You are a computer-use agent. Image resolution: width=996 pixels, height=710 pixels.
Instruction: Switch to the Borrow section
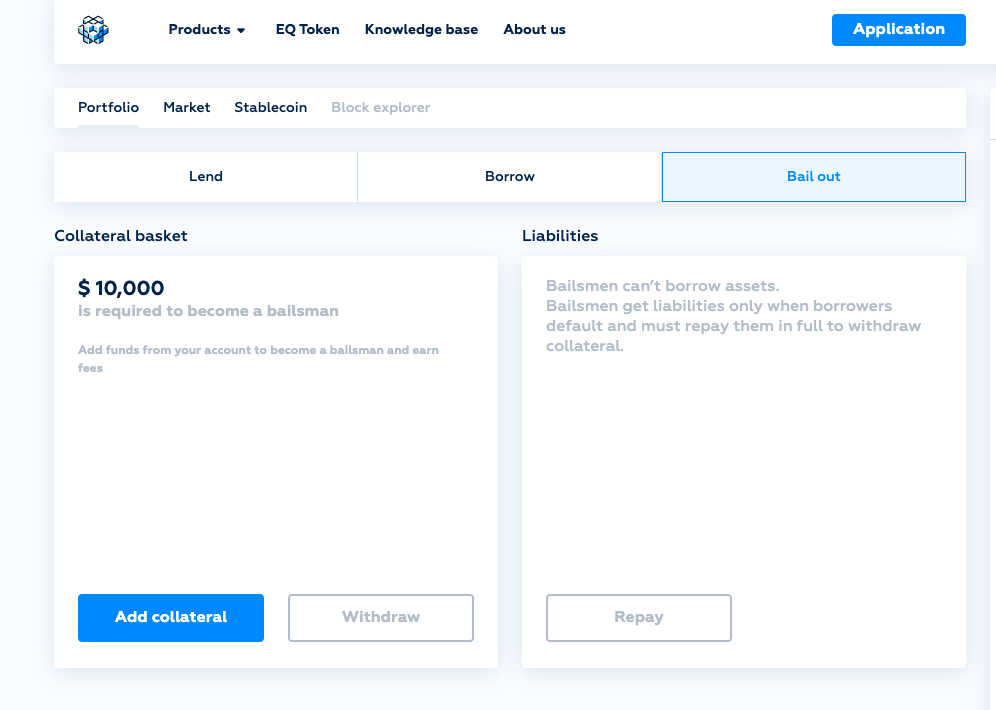[x=510, y=177]
